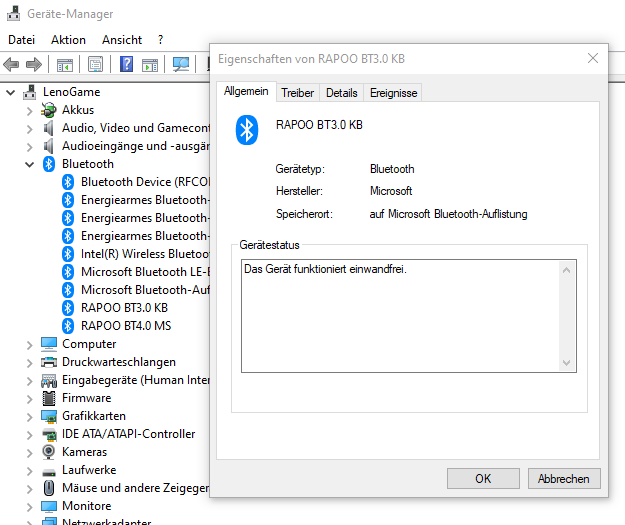Click the Firmware chip icon
This screenshot has width=625, height=525.
[x=49, y=398]
